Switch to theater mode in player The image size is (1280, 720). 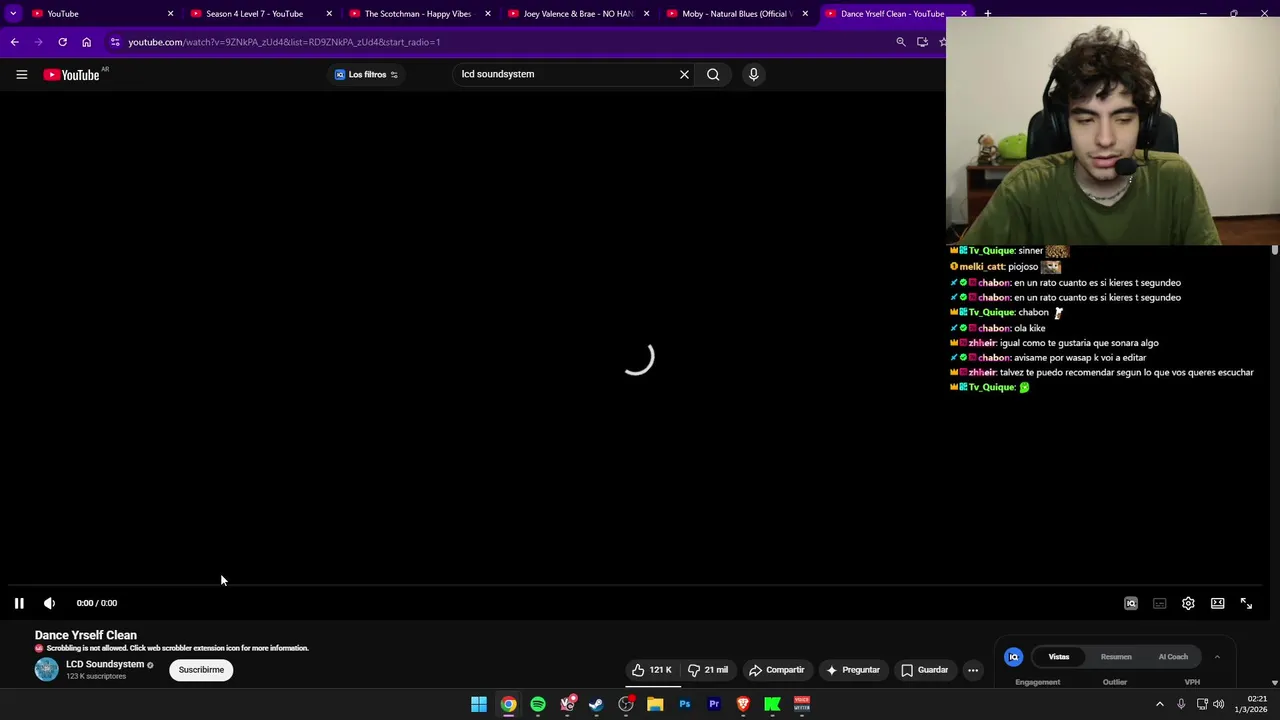pos(1217,603)
